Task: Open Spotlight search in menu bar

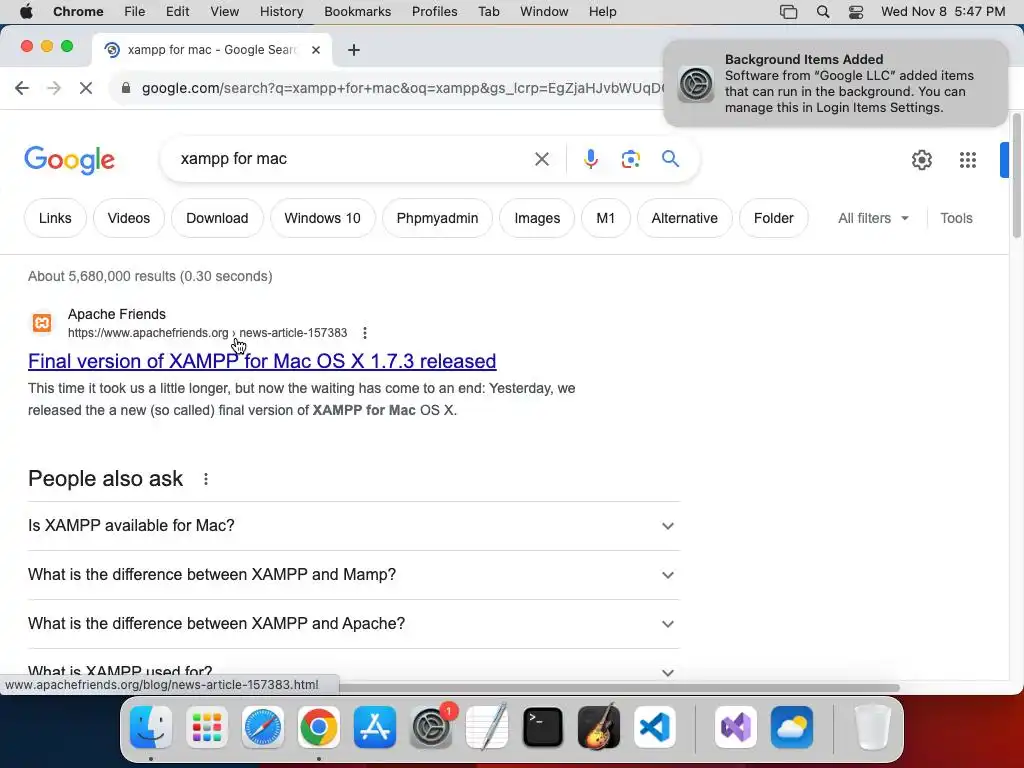Action: (823, 12)
